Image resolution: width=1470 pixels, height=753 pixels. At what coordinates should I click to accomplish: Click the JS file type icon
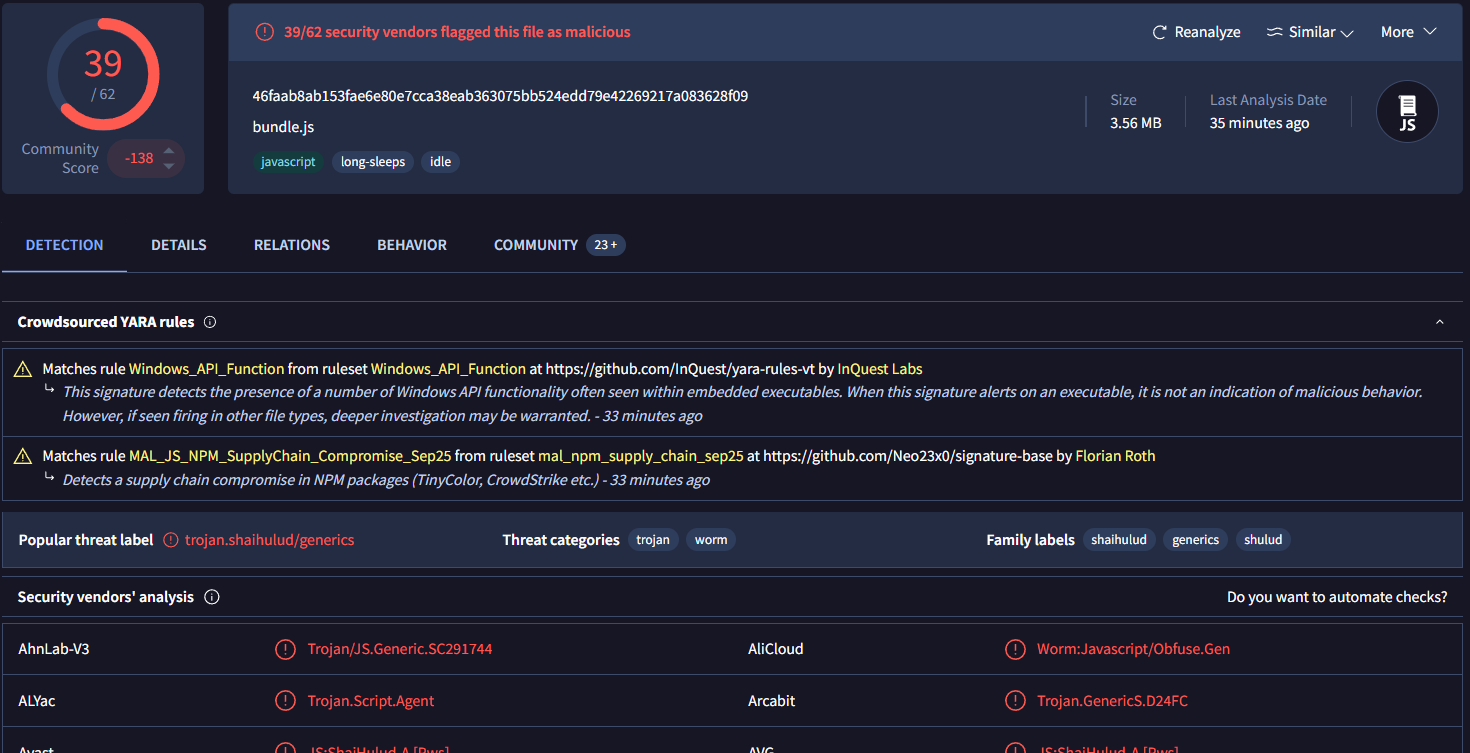click(x=1407, y=111)
